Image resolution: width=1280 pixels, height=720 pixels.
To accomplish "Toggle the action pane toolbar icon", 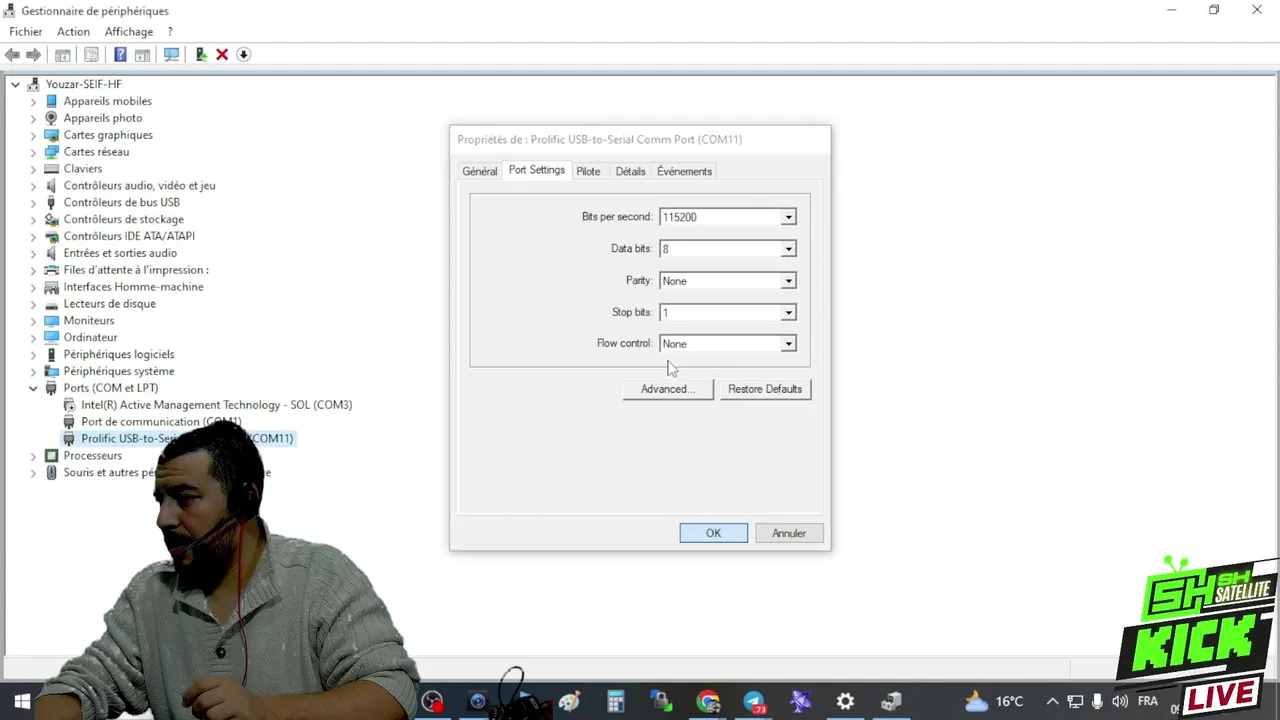I will pos(142,55).
